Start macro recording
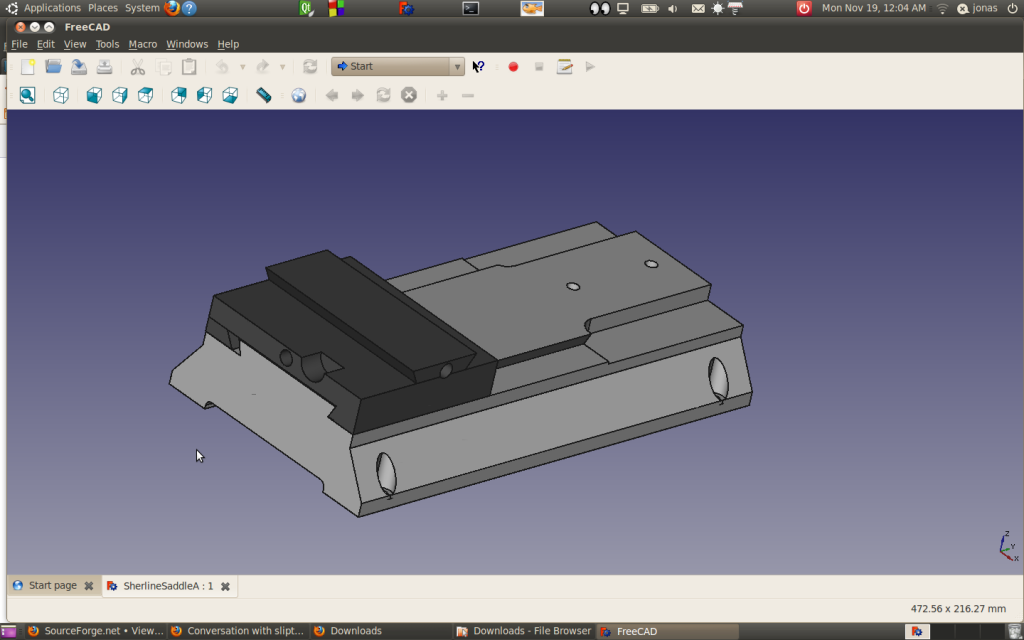 point(513,66)
